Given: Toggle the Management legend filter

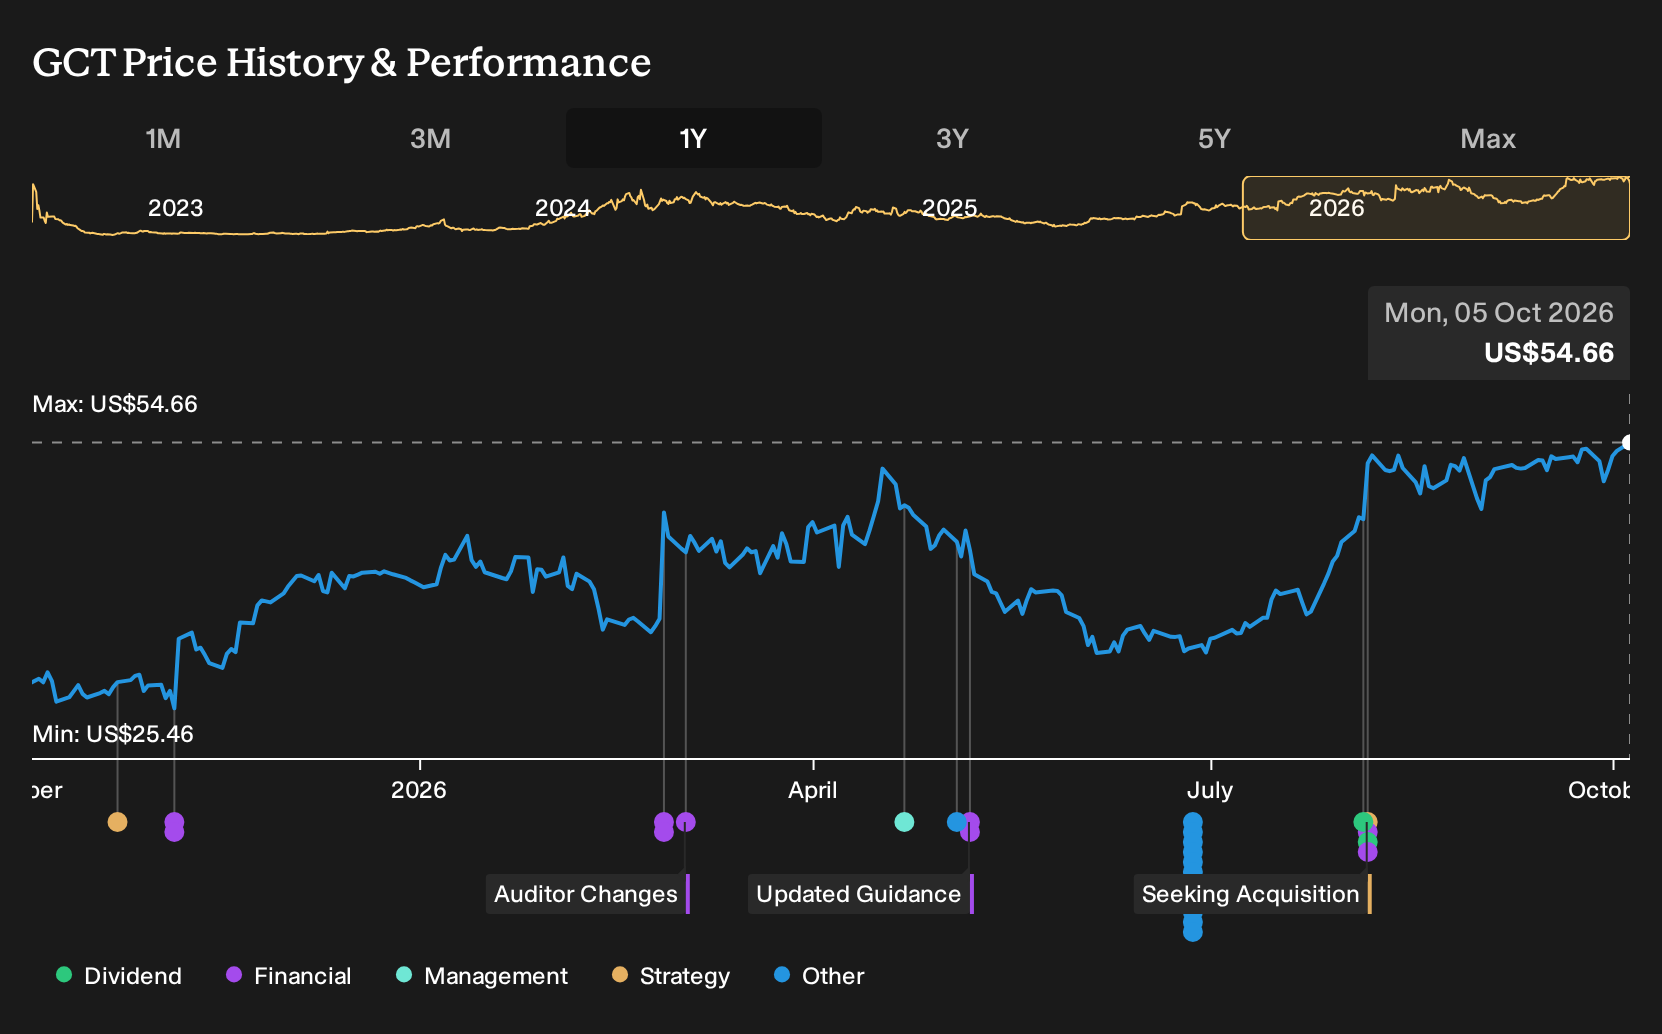Looking at the screenshot, I should [x=482, y=975].
